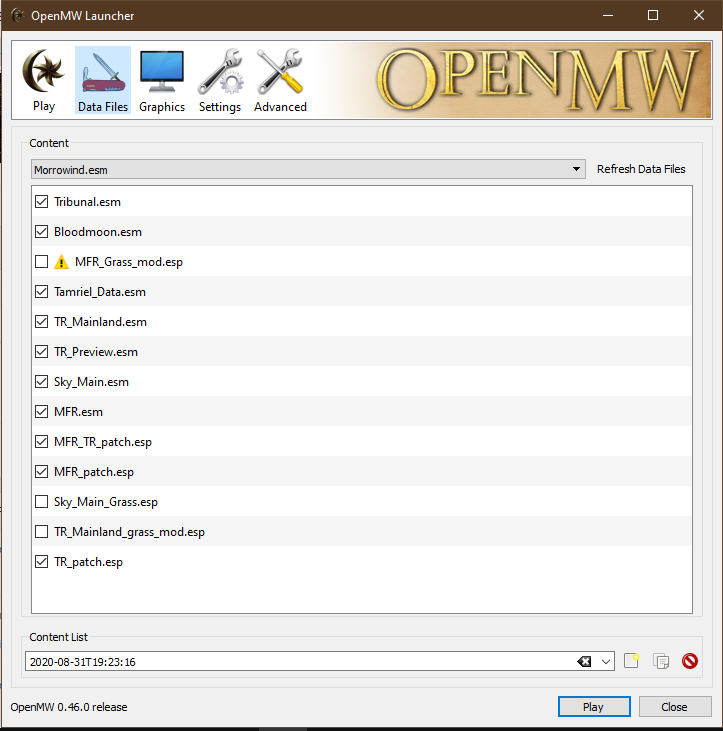This screenshot has width=723, height=731.
Task: Minimize the OpenMW Launcher window
Action: pyautogui.click(x=608, y=15)
